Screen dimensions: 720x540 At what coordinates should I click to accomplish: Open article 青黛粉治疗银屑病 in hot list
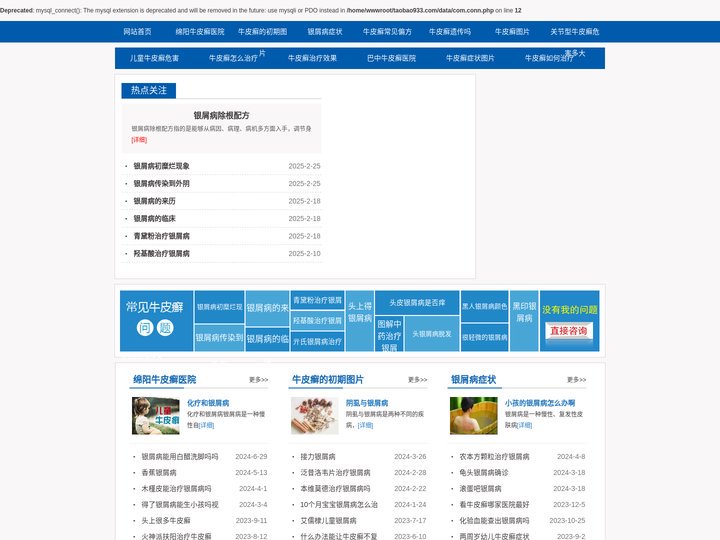[161, 236]
